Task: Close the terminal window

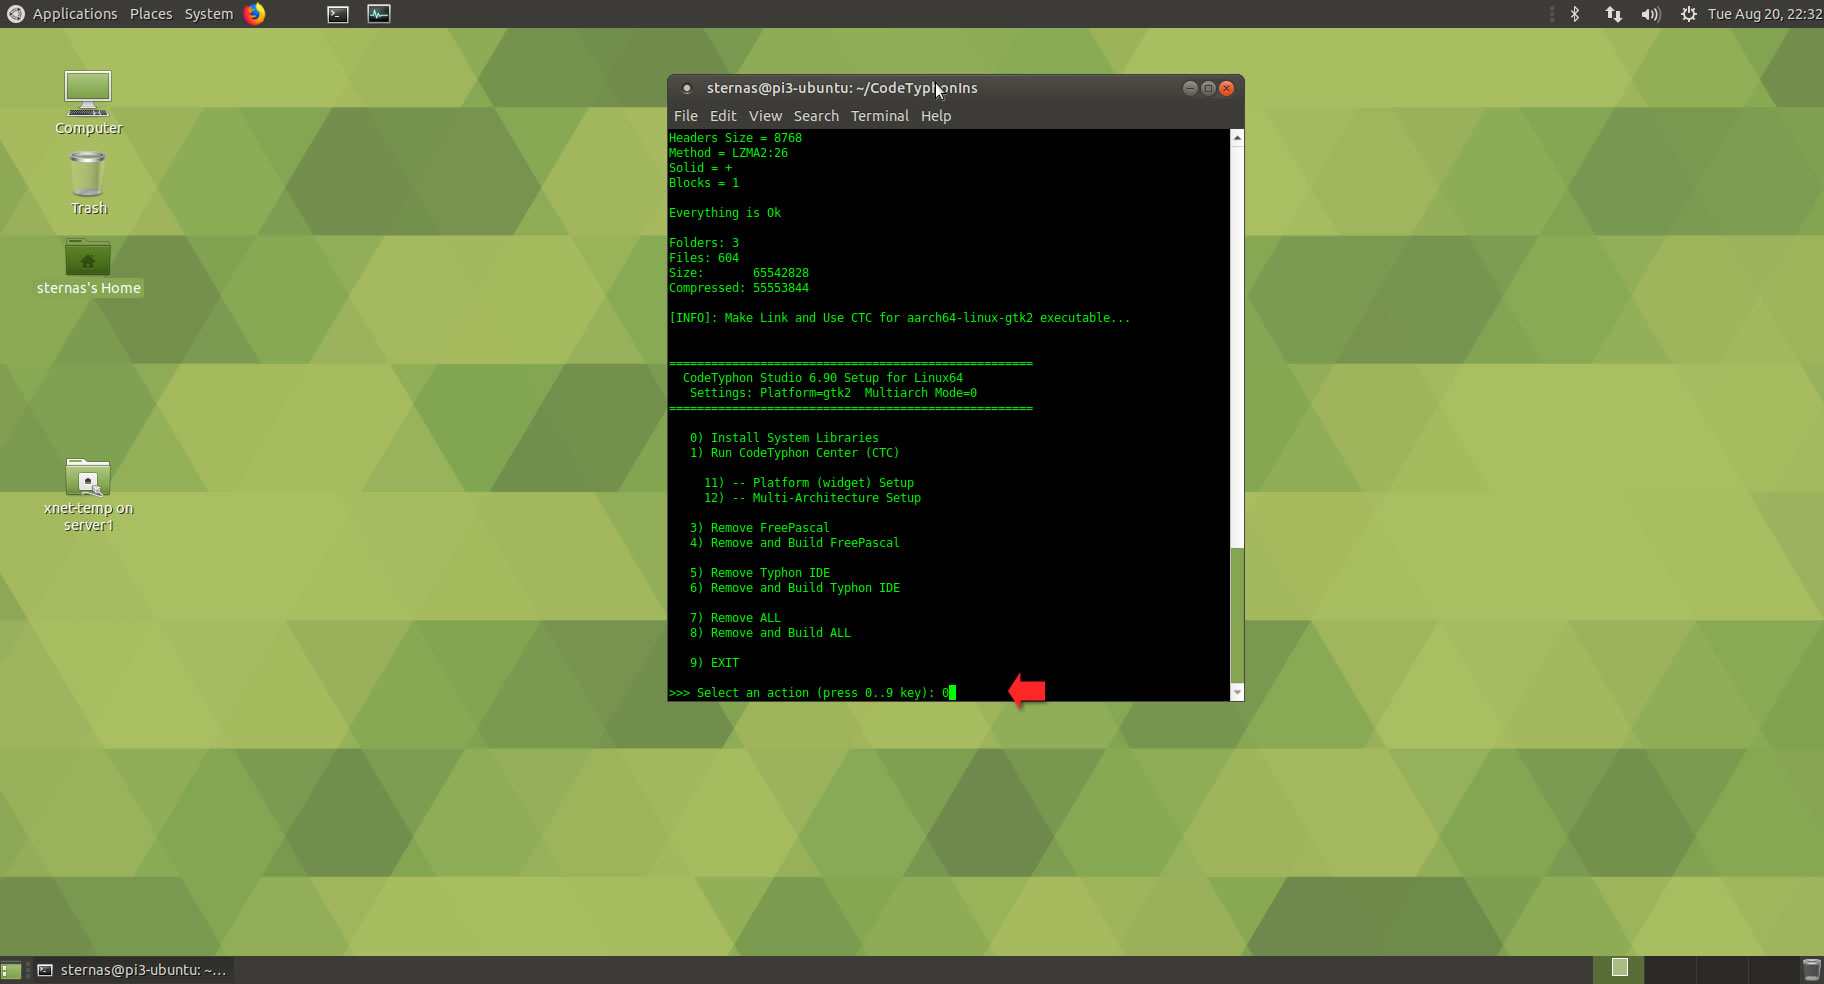Action: [x=1227, y=88]
